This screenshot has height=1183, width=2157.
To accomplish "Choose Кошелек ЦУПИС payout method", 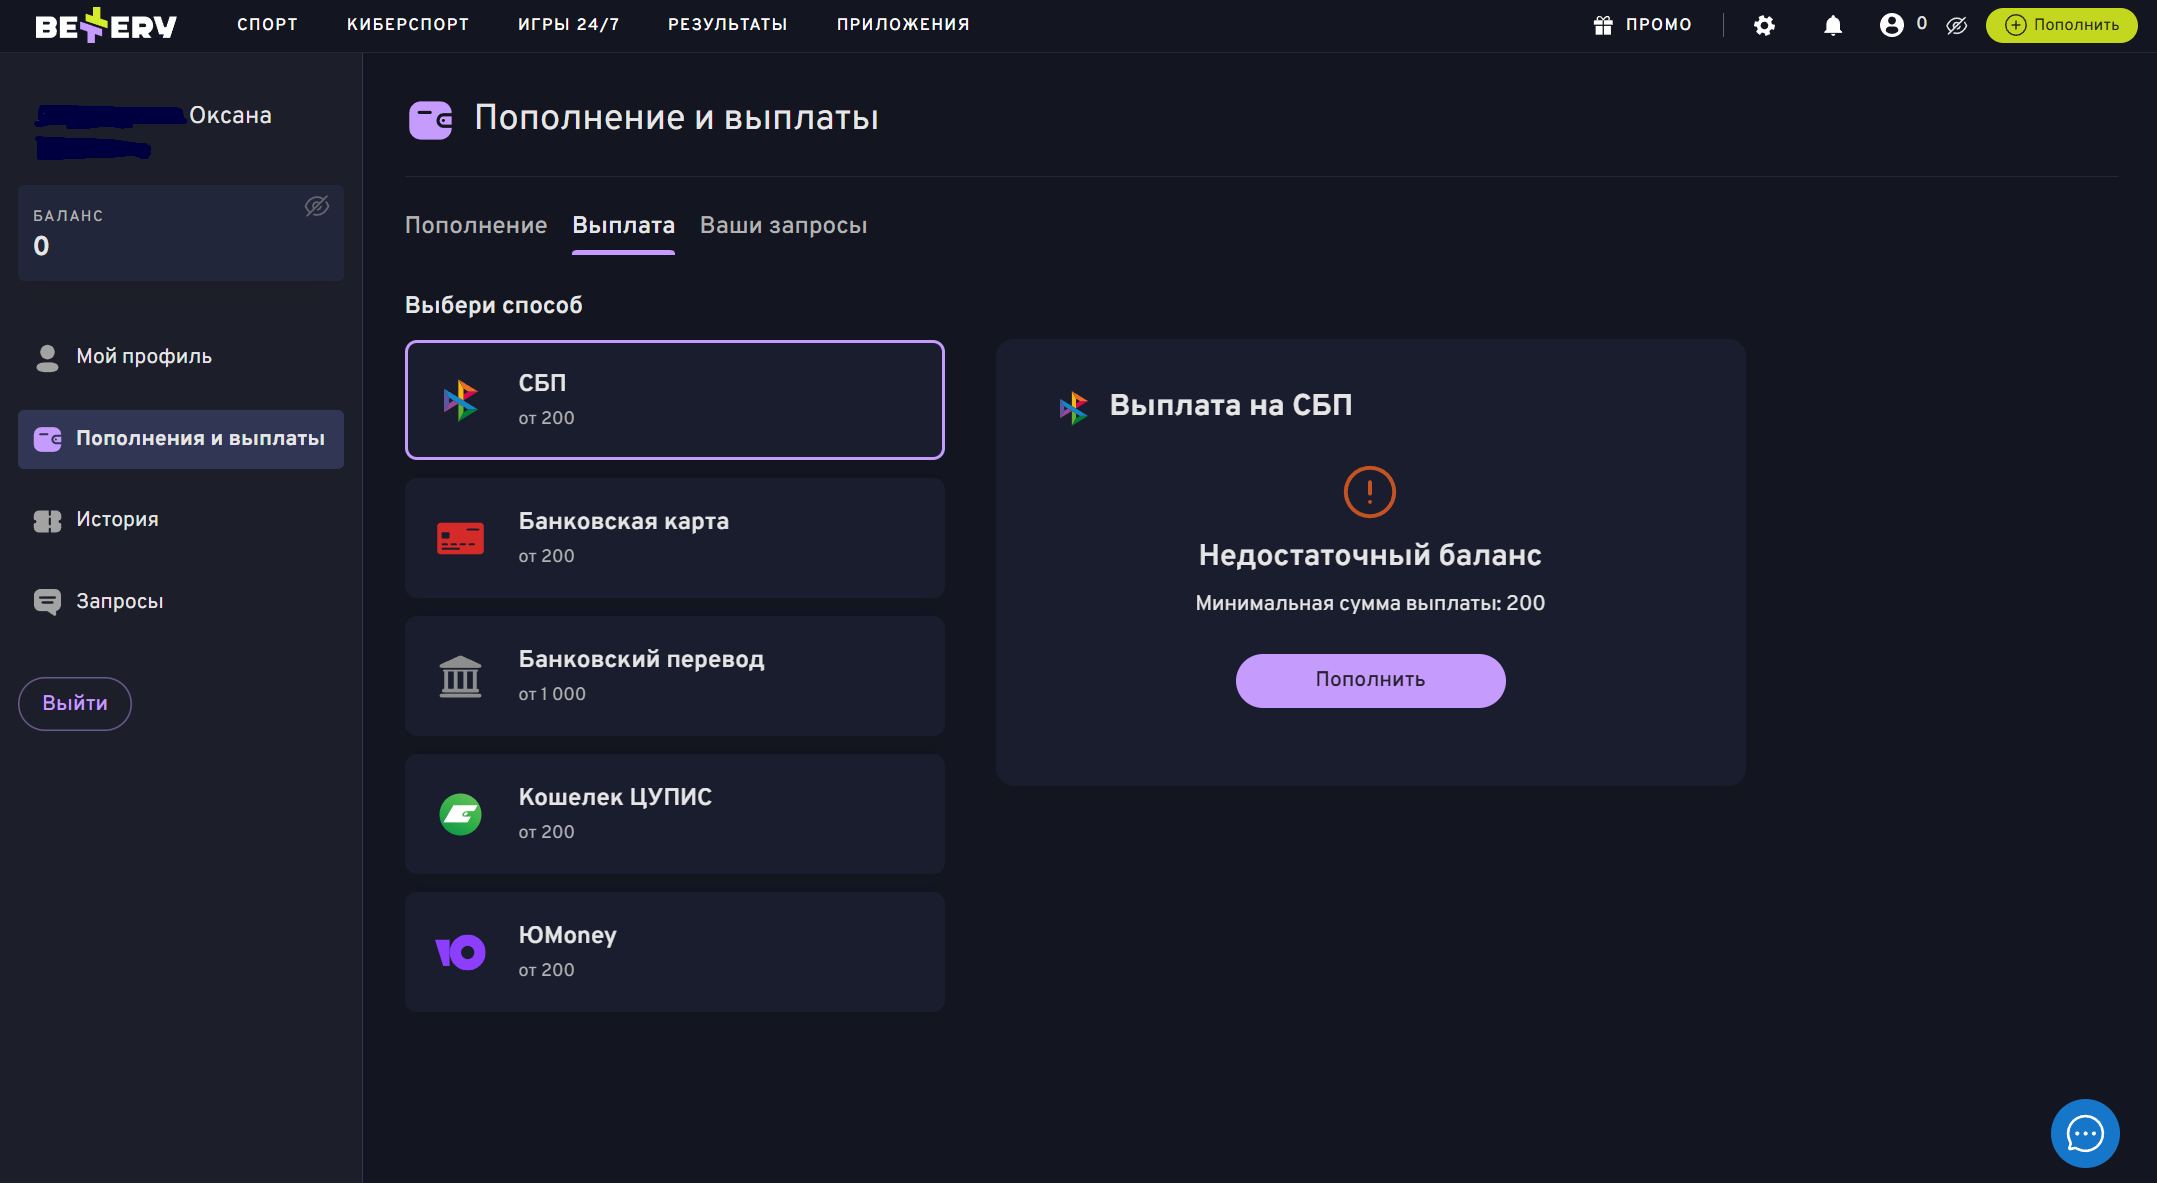I will 675,814.
